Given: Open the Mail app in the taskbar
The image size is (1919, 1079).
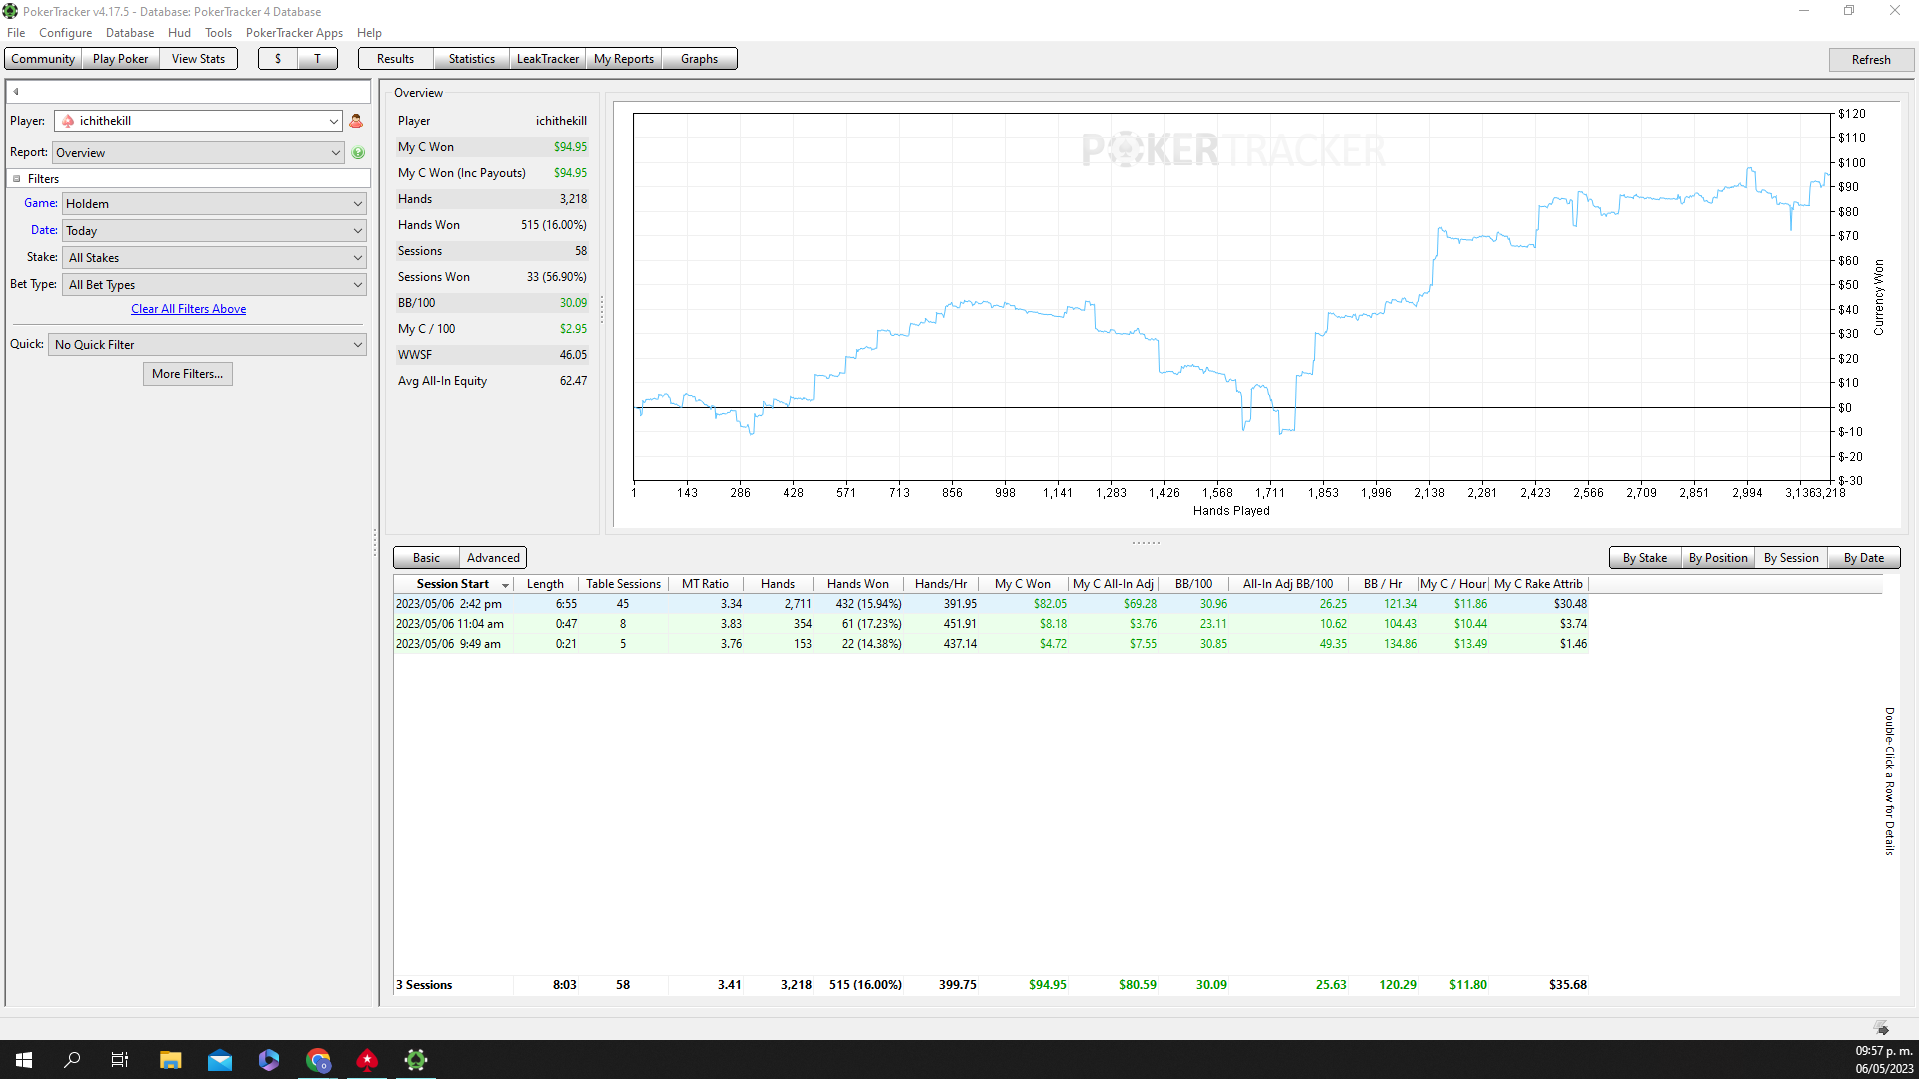Looking at the screenshot, I should tap(220, 1060).
